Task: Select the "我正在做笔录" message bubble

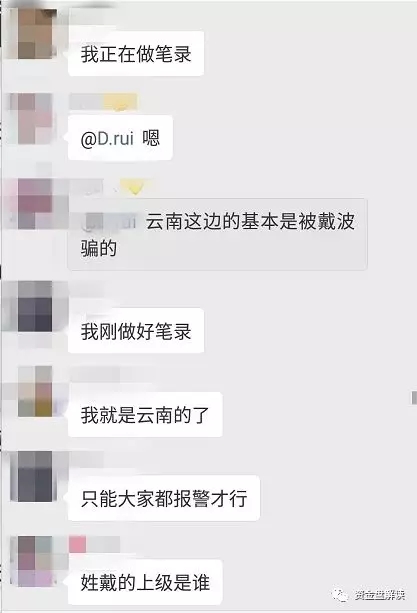Action: tap(136, 54)
